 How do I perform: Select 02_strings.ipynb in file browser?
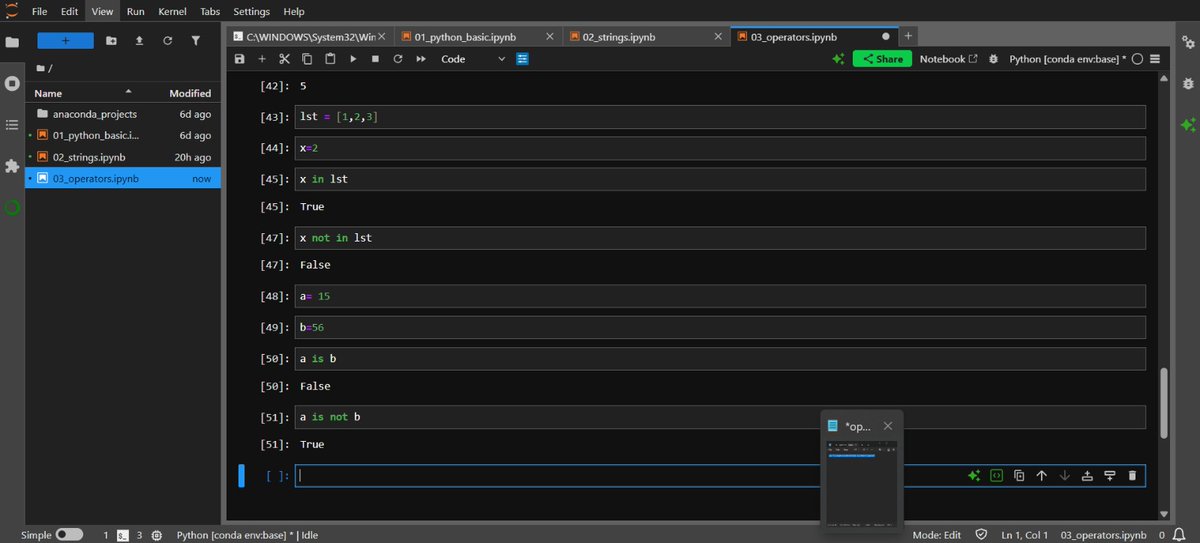122,157
